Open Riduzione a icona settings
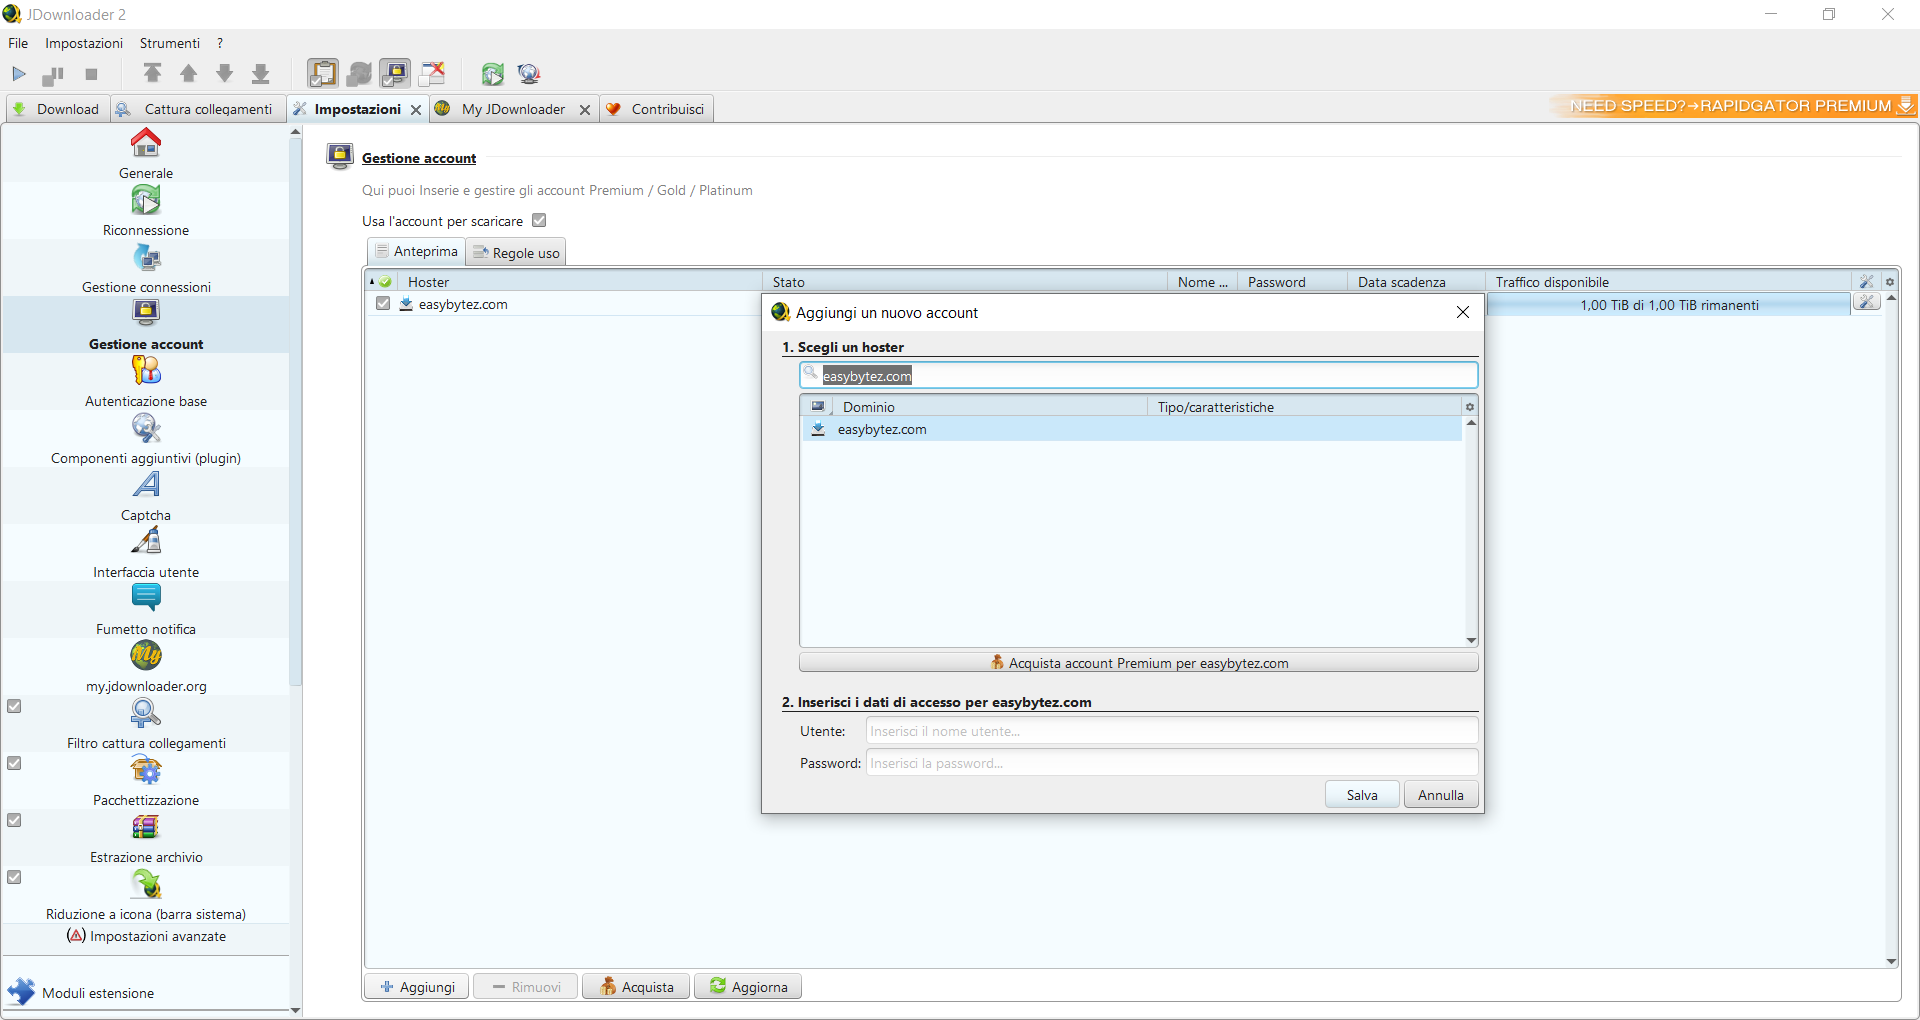Image resolution: width=1920 pixels, height=1020 pixels. (146, 895)
